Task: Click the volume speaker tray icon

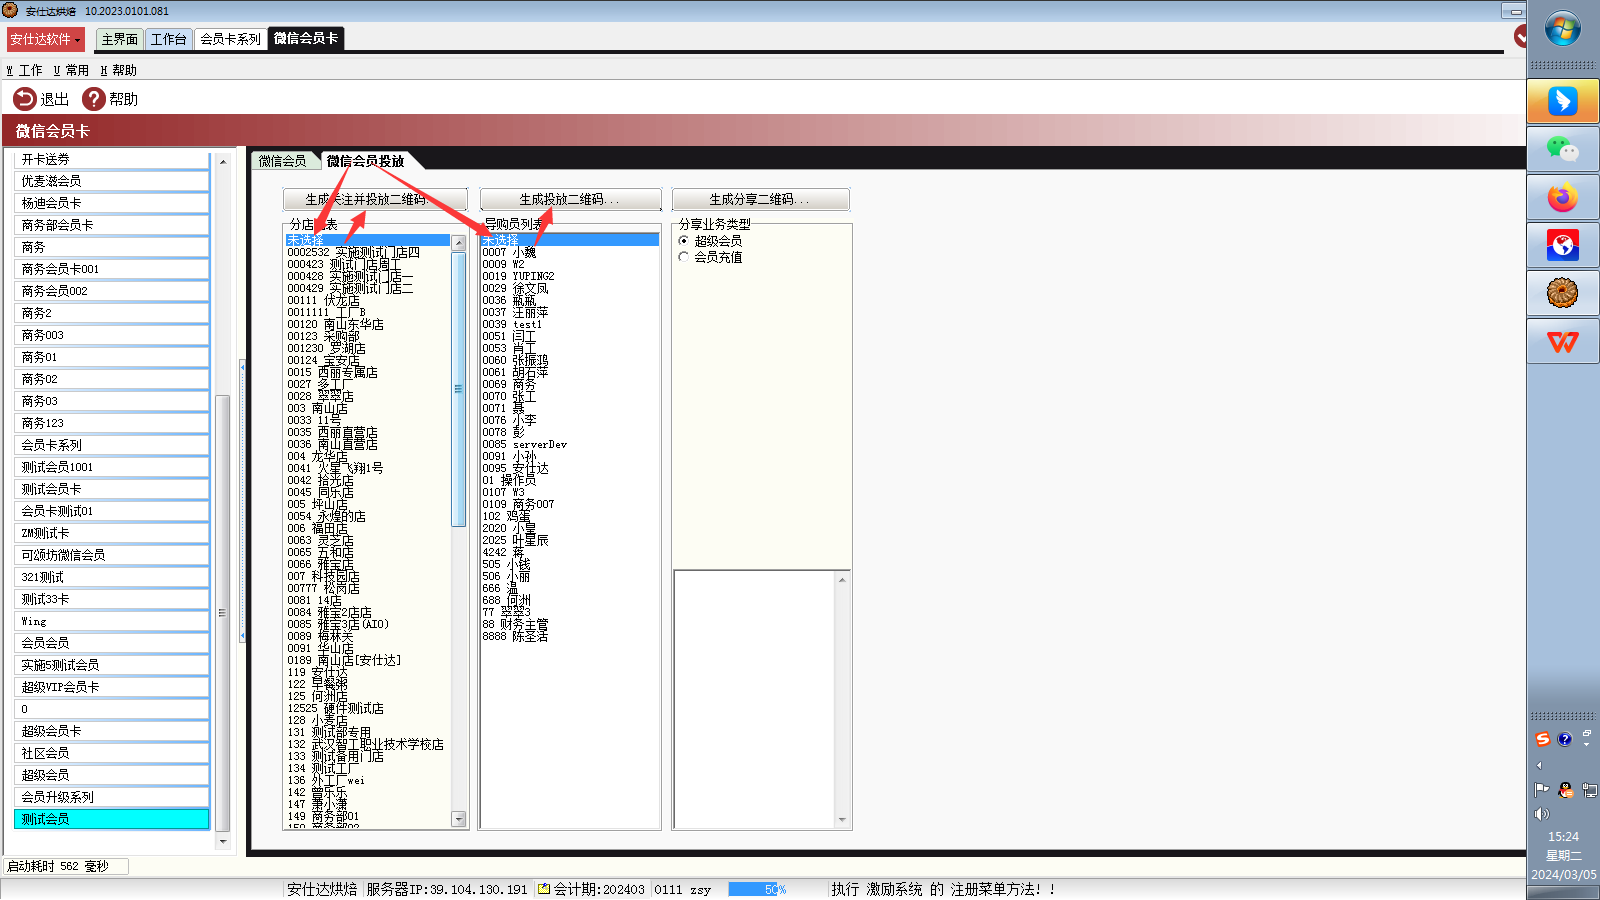Action: coord(1541,814)
